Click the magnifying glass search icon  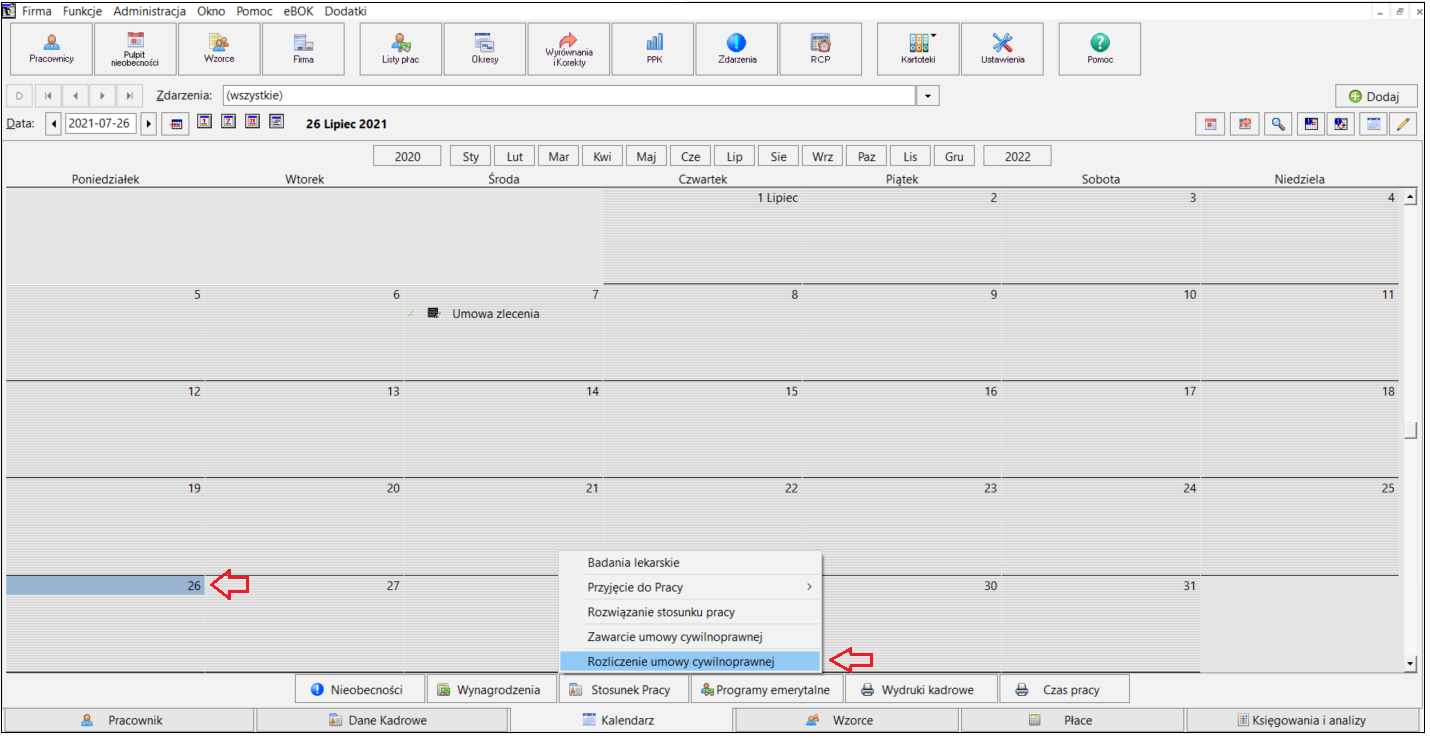pyautogui.click(x=1278, y=124)
